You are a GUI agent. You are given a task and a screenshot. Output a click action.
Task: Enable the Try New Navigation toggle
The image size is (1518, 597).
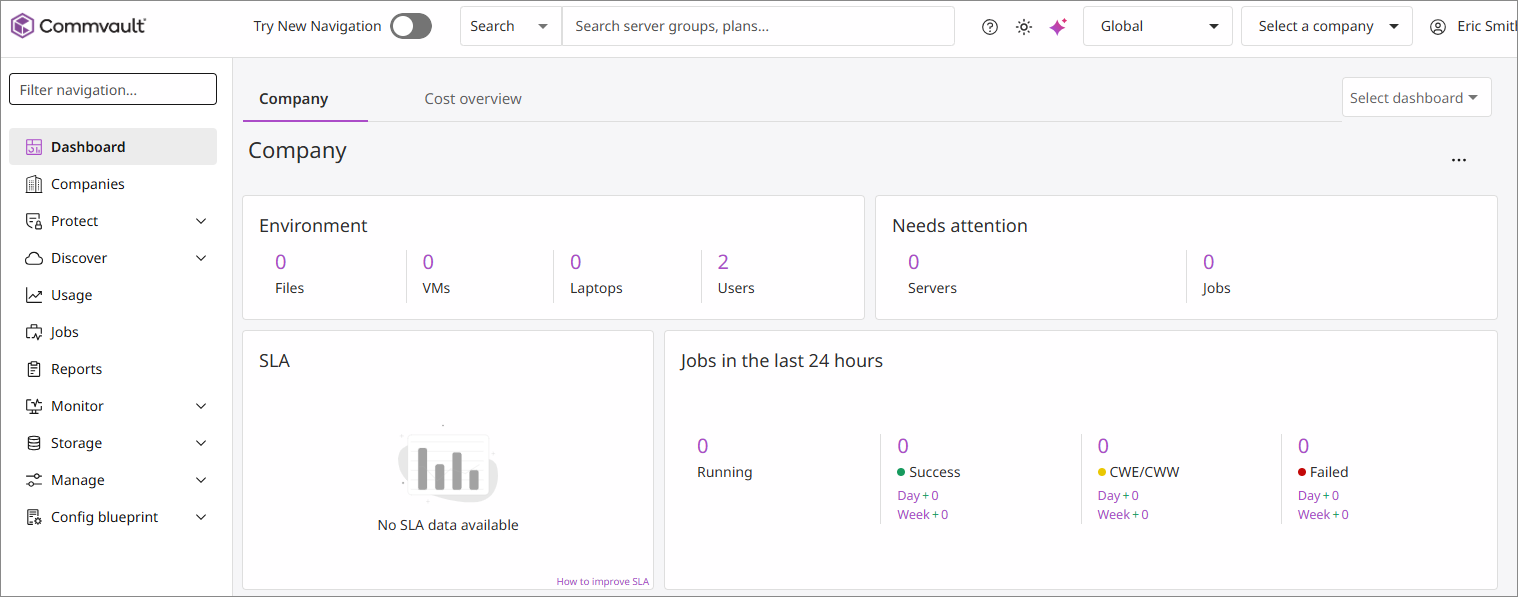click(x=411, y=26)
